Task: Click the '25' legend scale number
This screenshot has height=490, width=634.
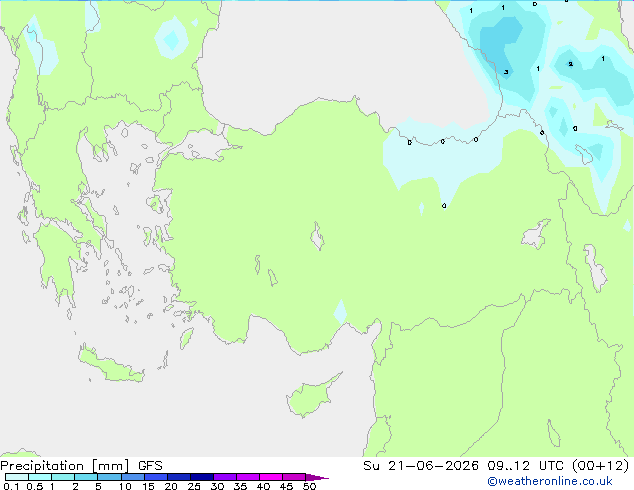Action: click(x=194, y=486)
